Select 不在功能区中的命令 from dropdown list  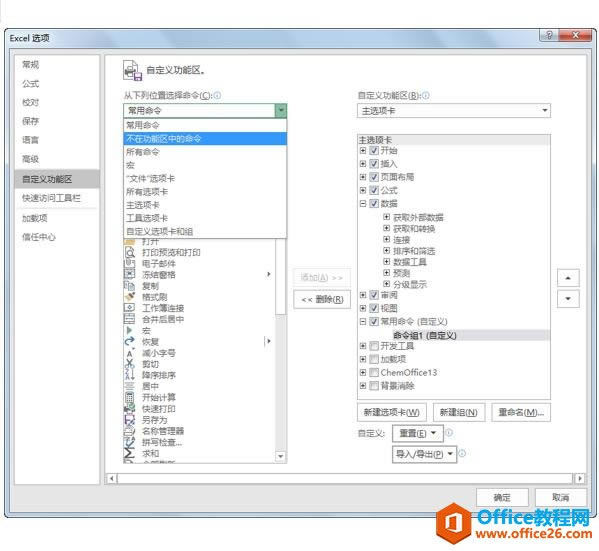205,139
